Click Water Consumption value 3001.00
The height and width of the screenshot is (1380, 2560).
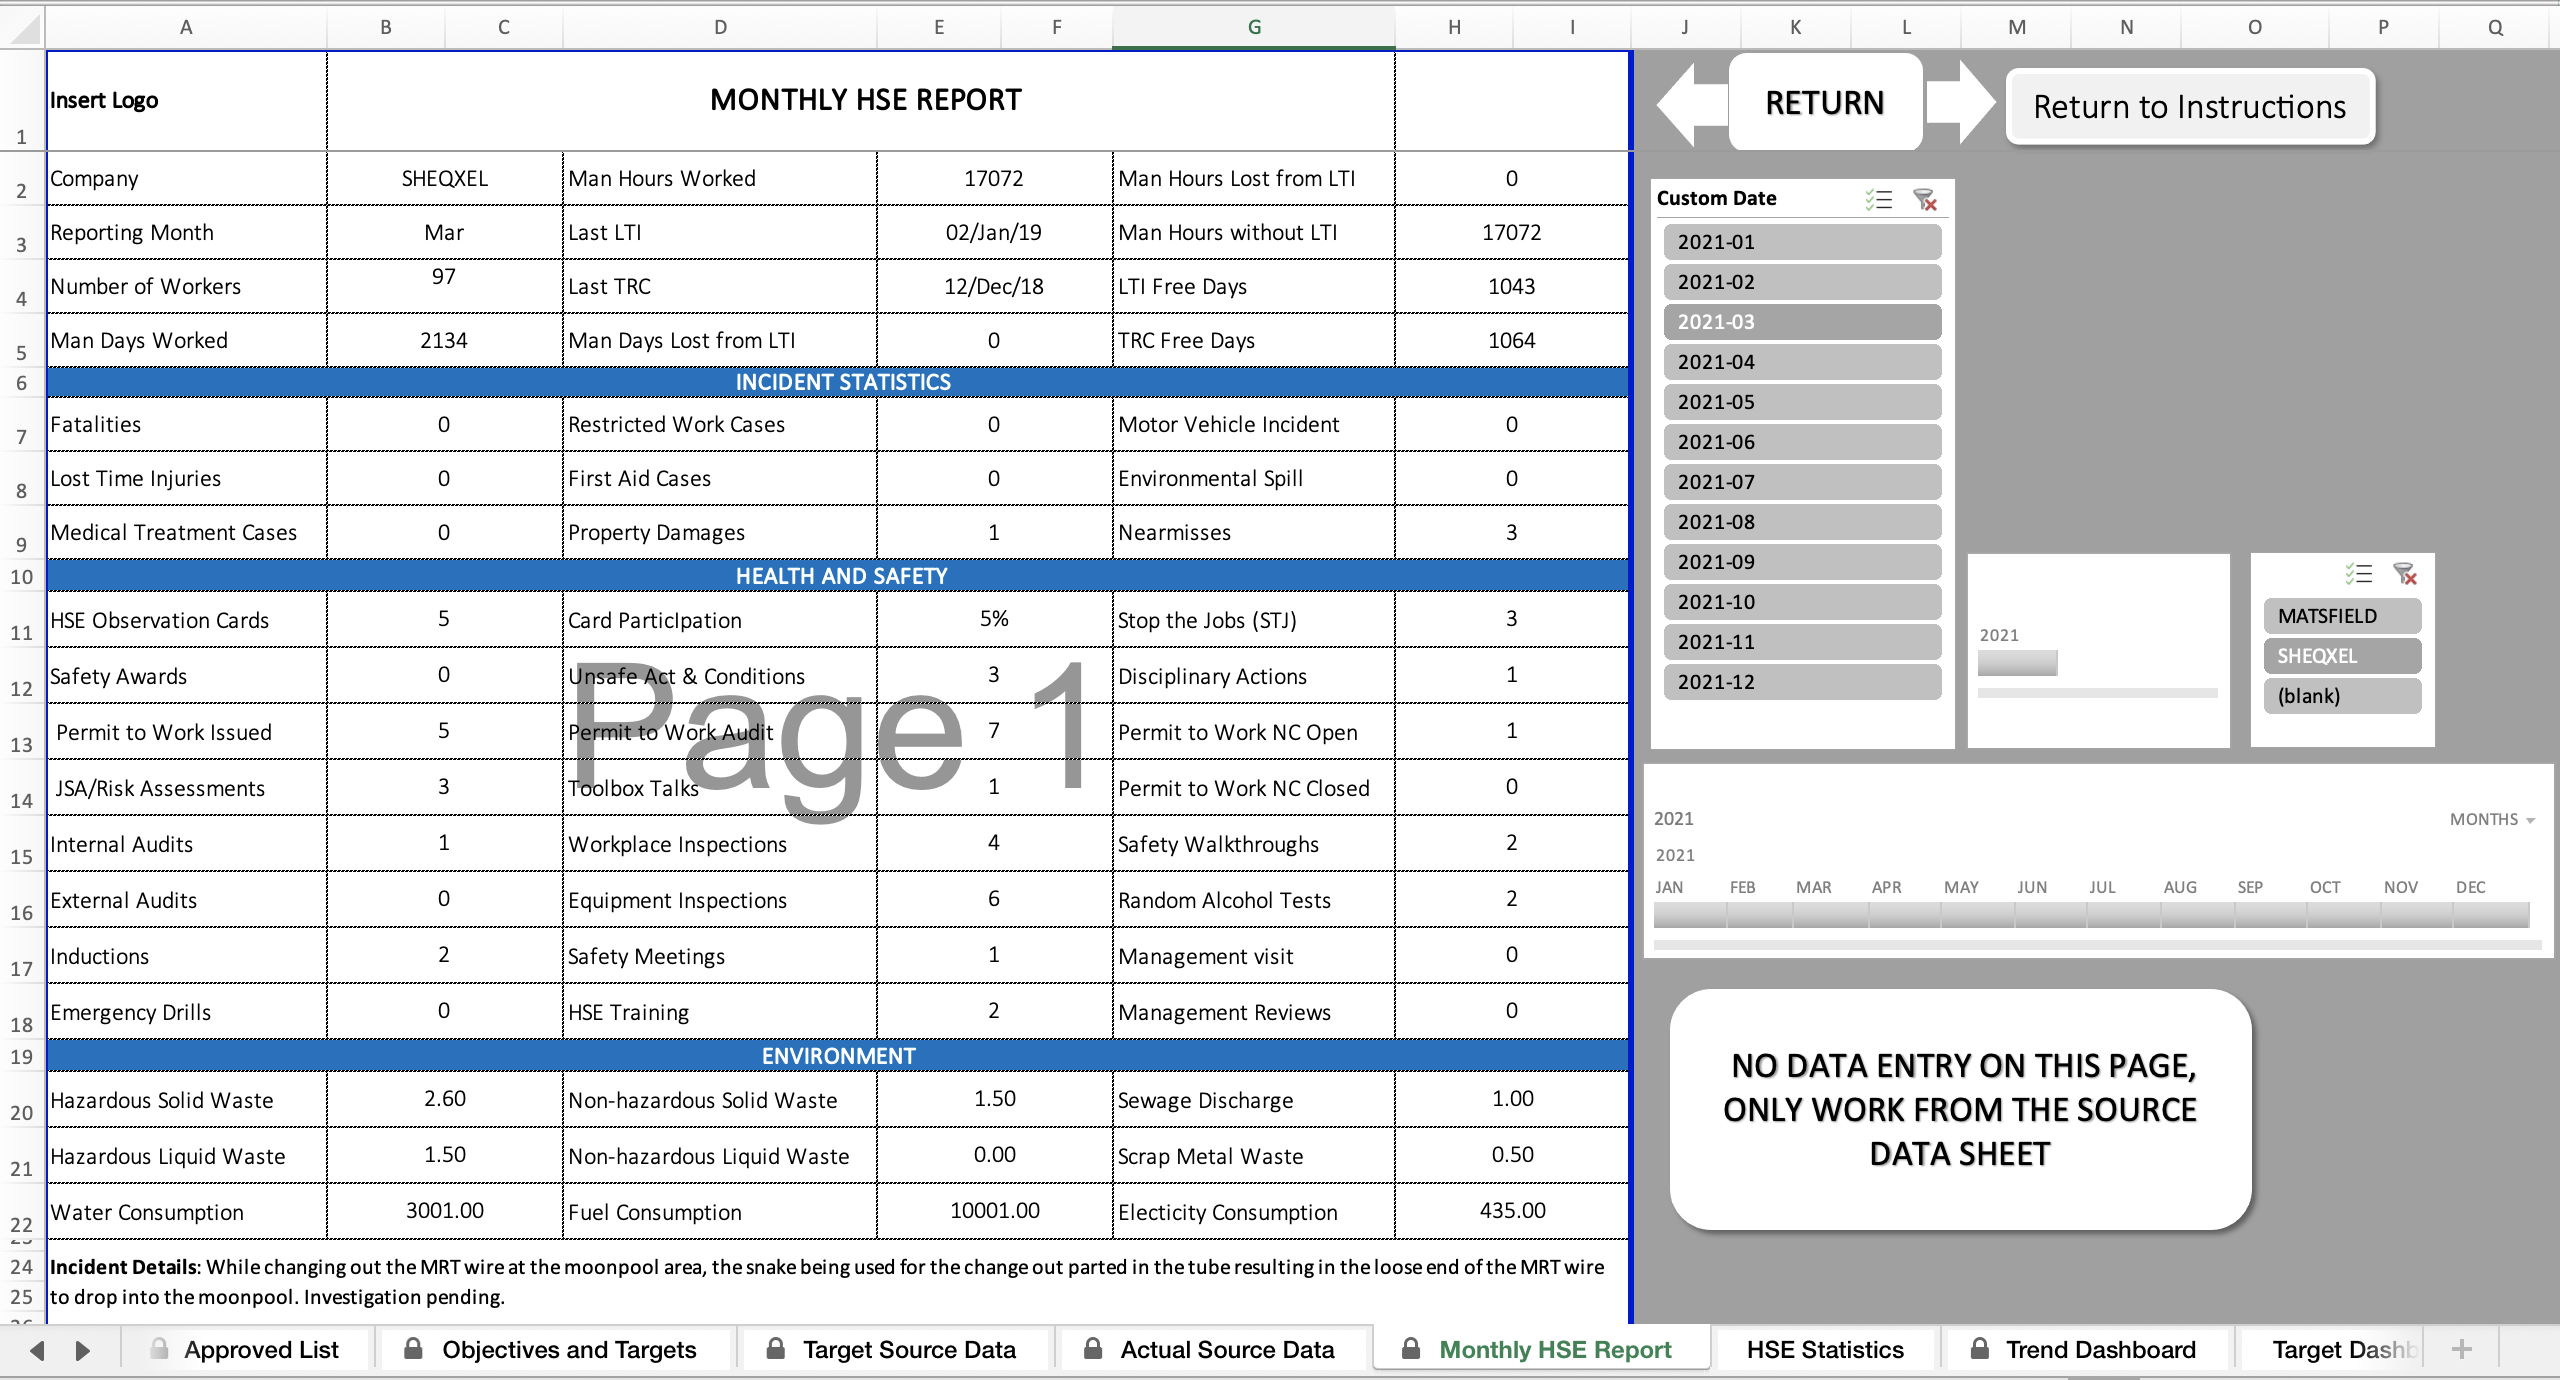tap(444, 1211)
